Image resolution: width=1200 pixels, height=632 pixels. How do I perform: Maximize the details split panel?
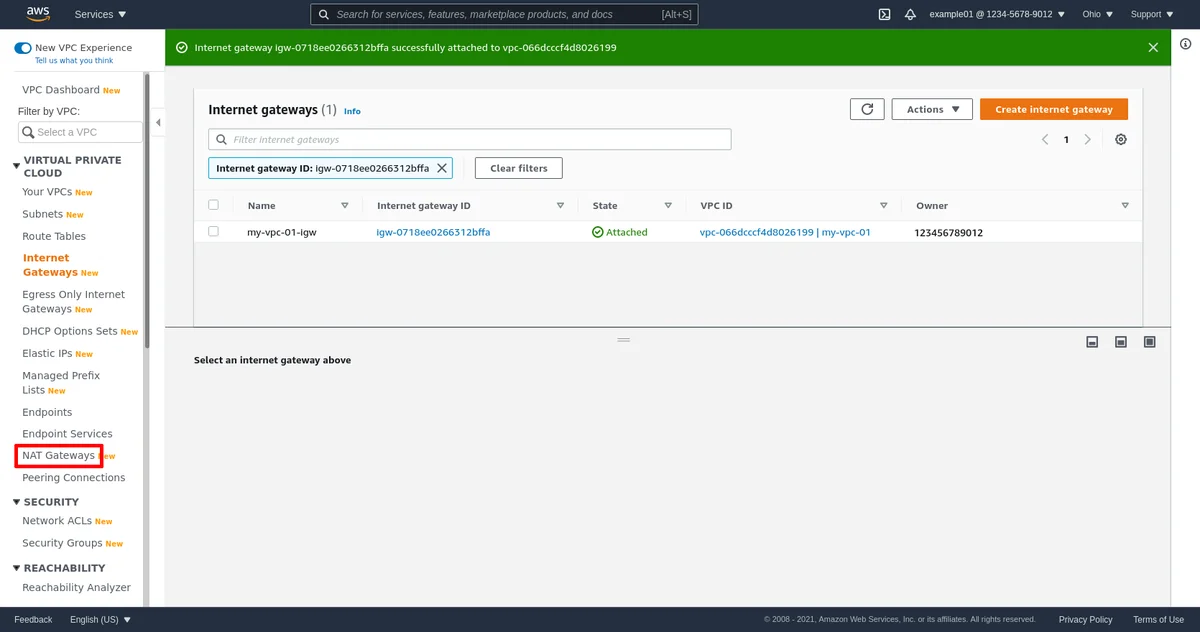(x=1149, y=342)
